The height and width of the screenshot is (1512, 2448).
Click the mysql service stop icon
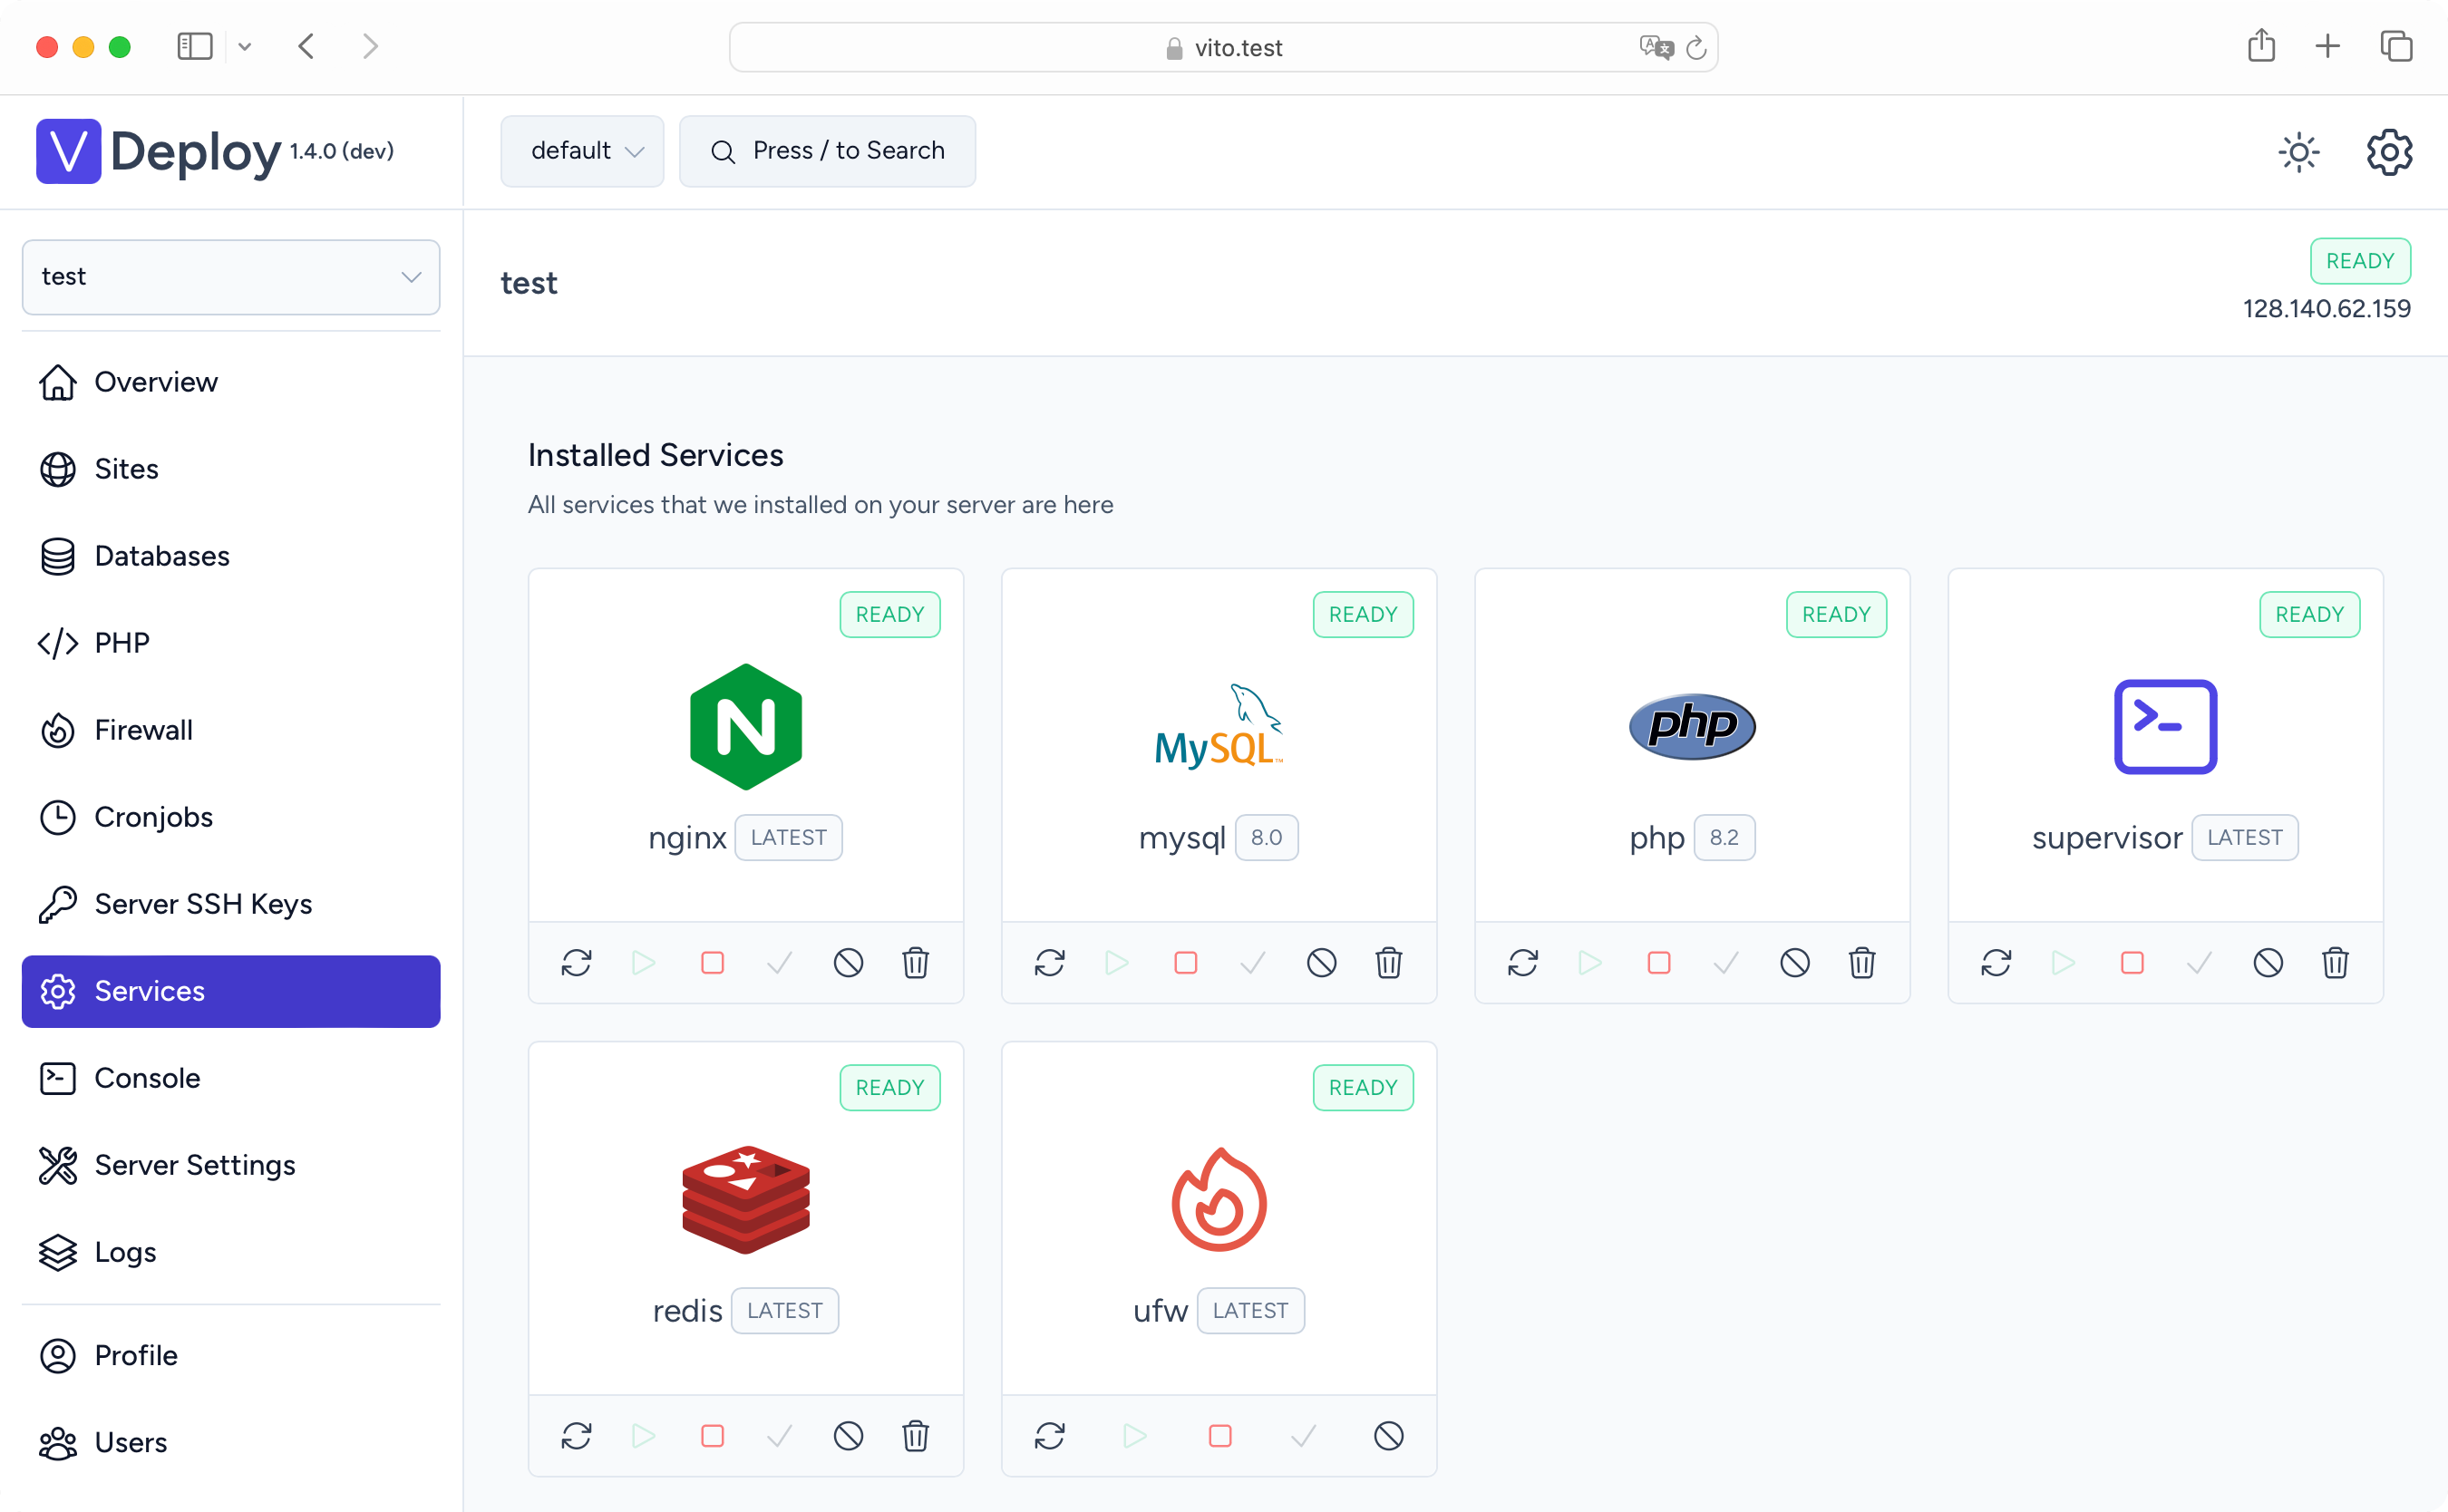[x=1186, y=962]
